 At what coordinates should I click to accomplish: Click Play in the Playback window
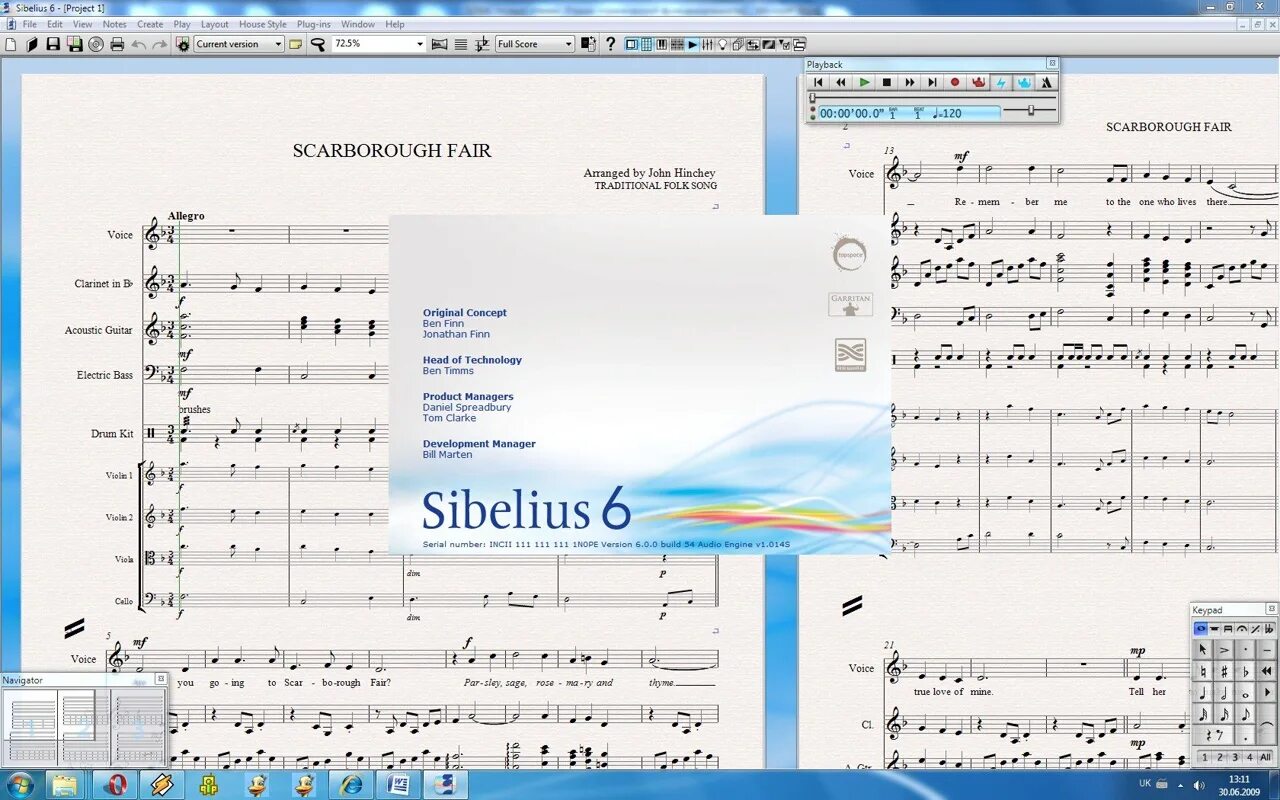pos(864,82)
